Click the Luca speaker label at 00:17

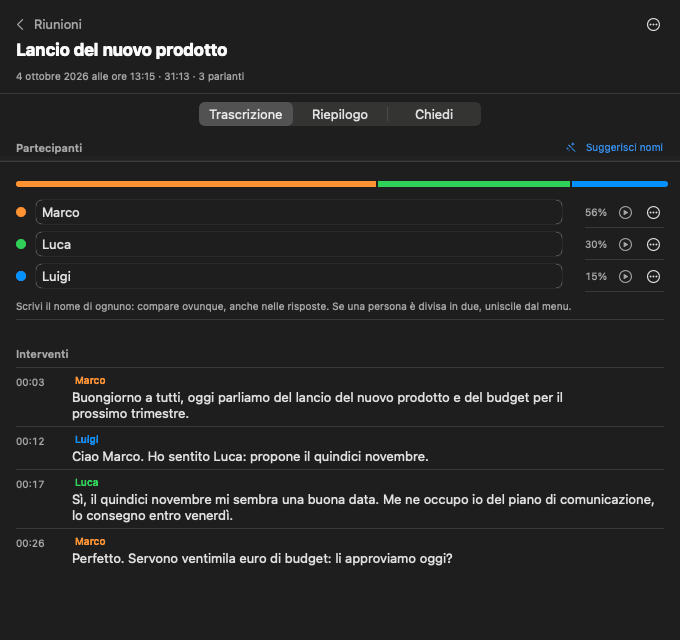86,483
